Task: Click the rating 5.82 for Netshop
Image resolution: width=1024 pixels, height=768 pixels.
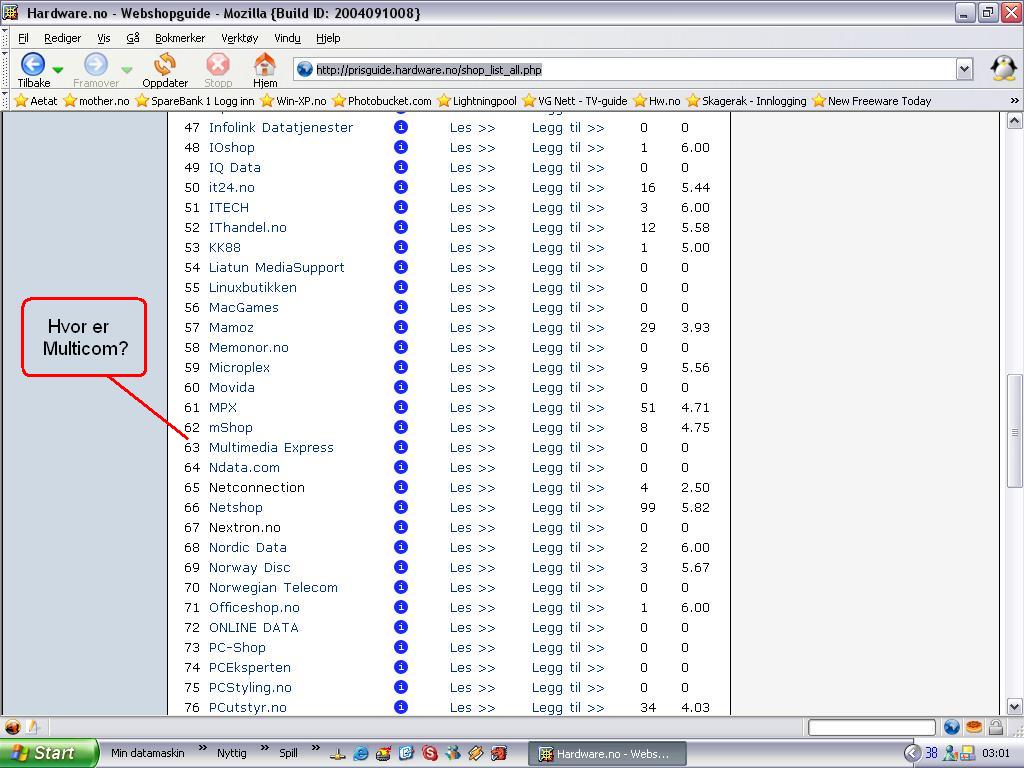Action: click(695, 507)
